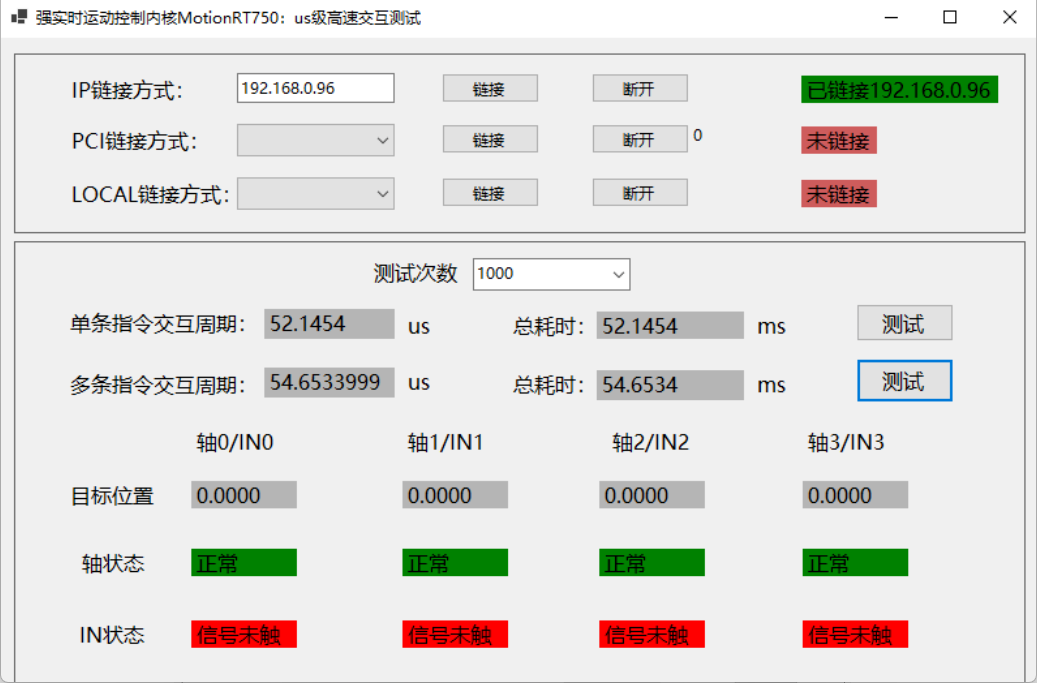Click the 测试次数 label

[x=415, y=273]
